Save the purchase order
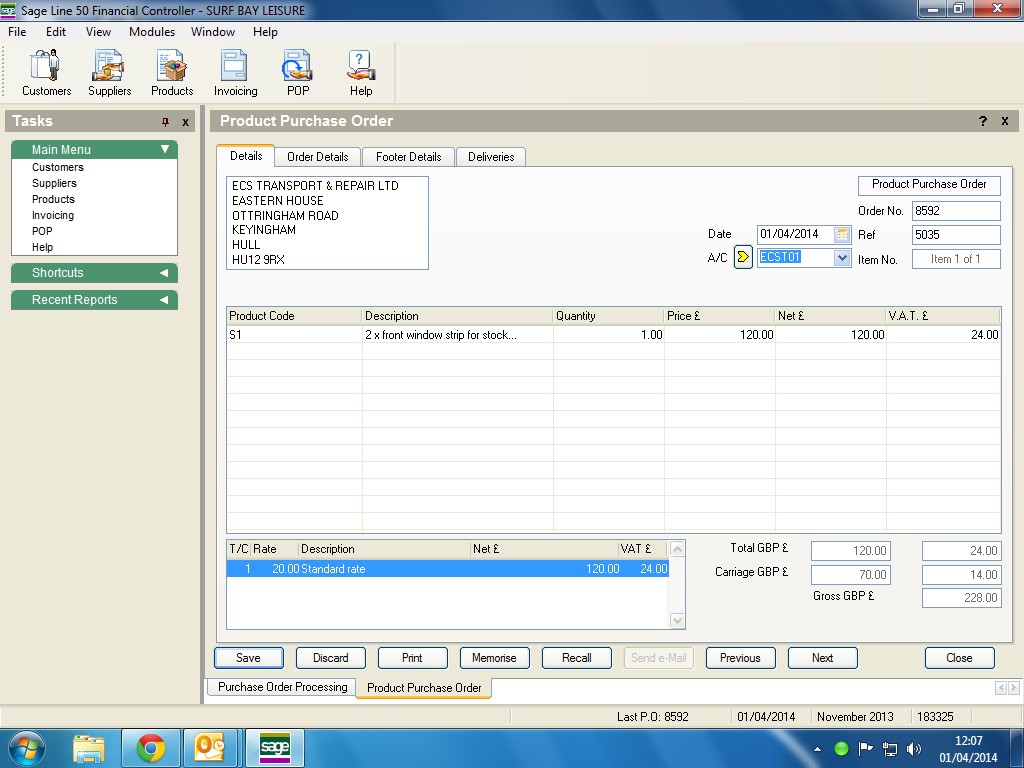Viewport: 1024px width, 768px height. point(248,658)
